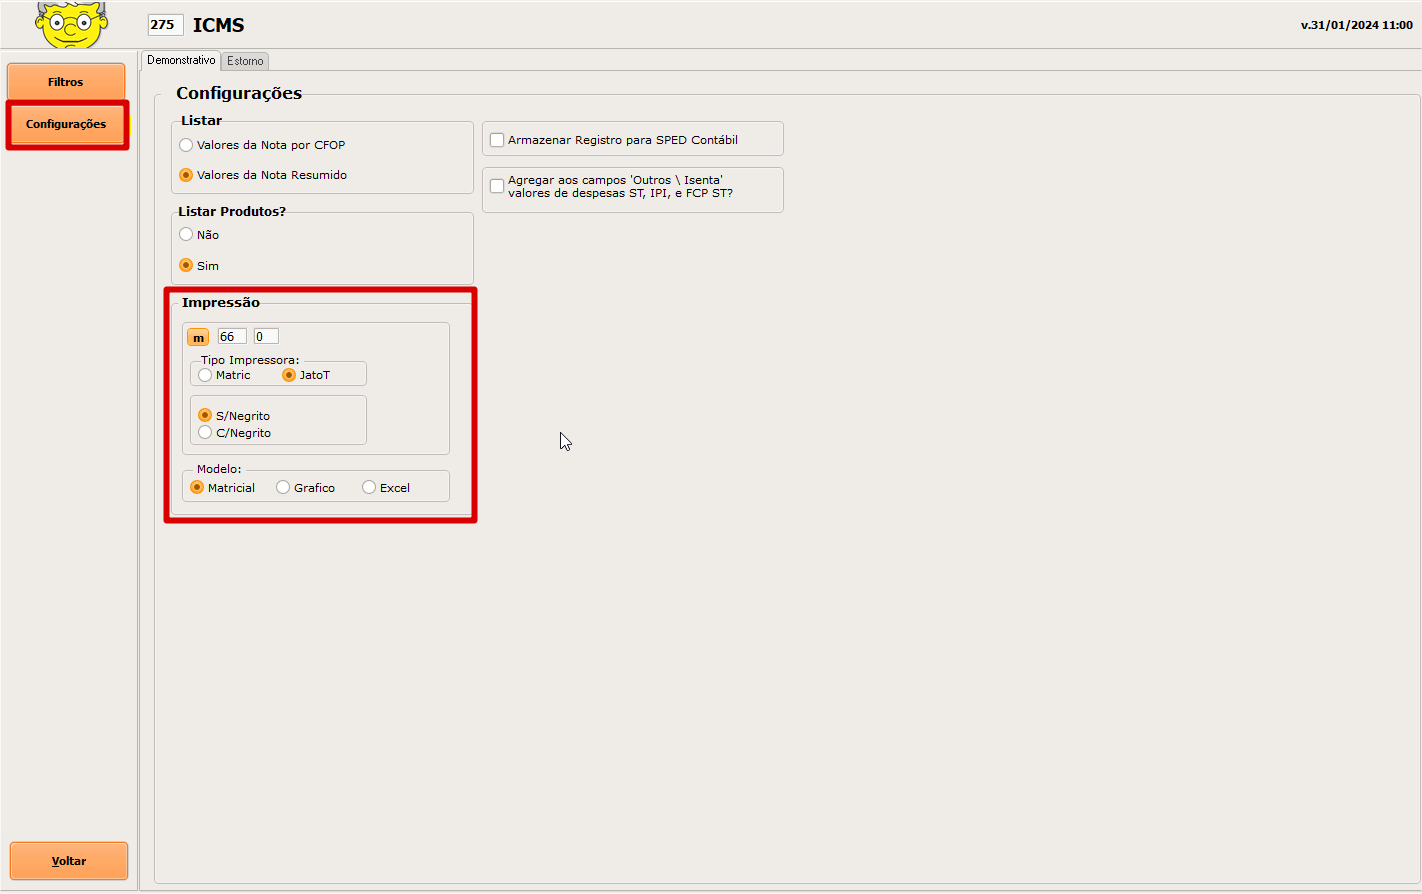Select the C/Negrito option

tap(205, 433)
